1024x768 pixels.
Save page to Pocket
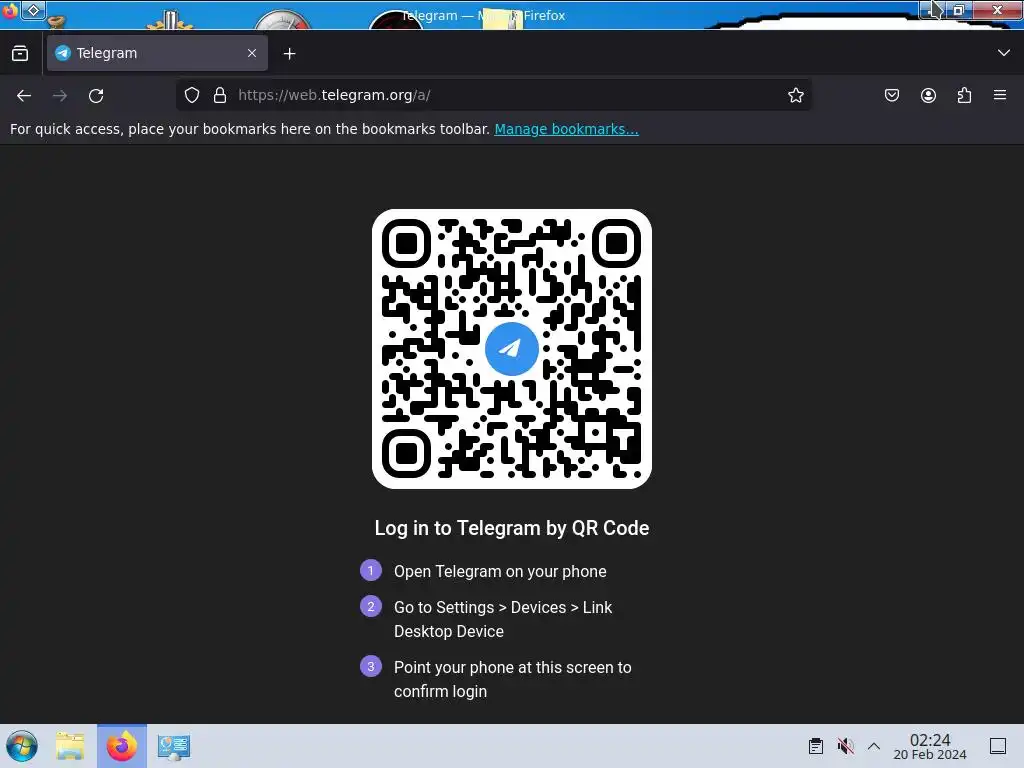(892, 95)
